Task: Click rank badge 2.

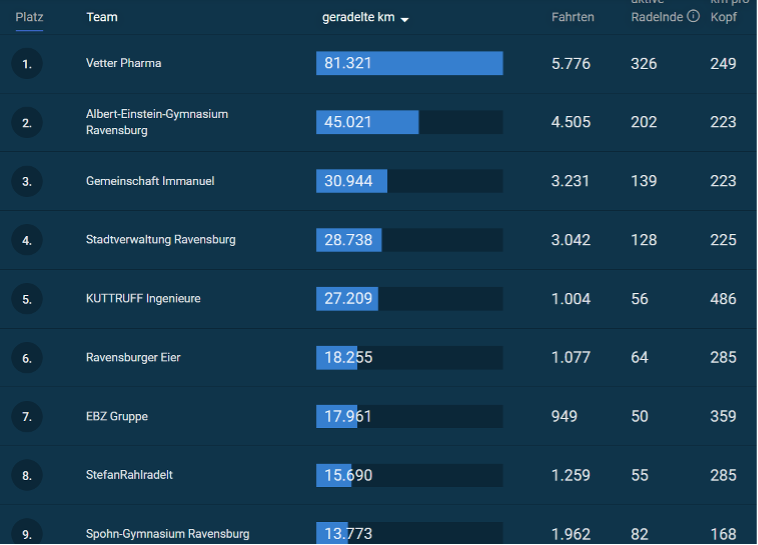Action: [x=27, y=122]
